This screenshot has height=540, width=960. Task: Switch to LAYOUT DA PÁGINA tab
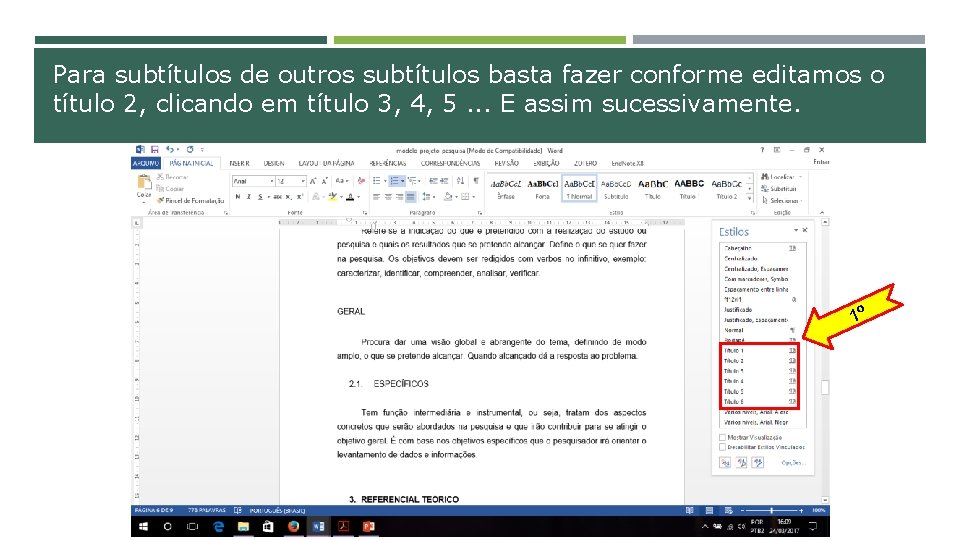coord(326,163)
